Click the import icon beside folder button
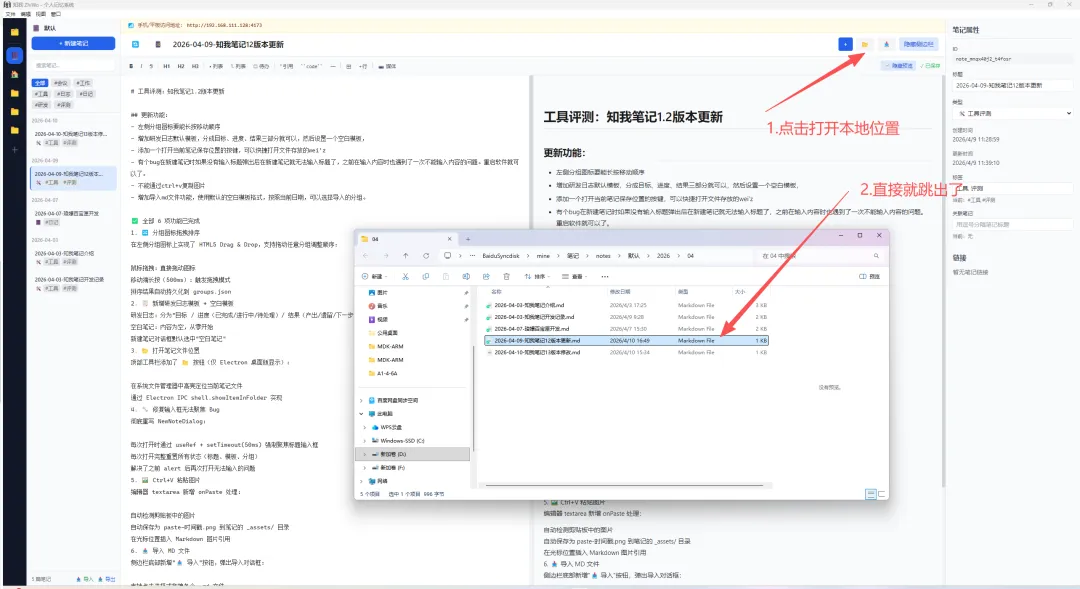1080x589 pixels. (886, 44)
